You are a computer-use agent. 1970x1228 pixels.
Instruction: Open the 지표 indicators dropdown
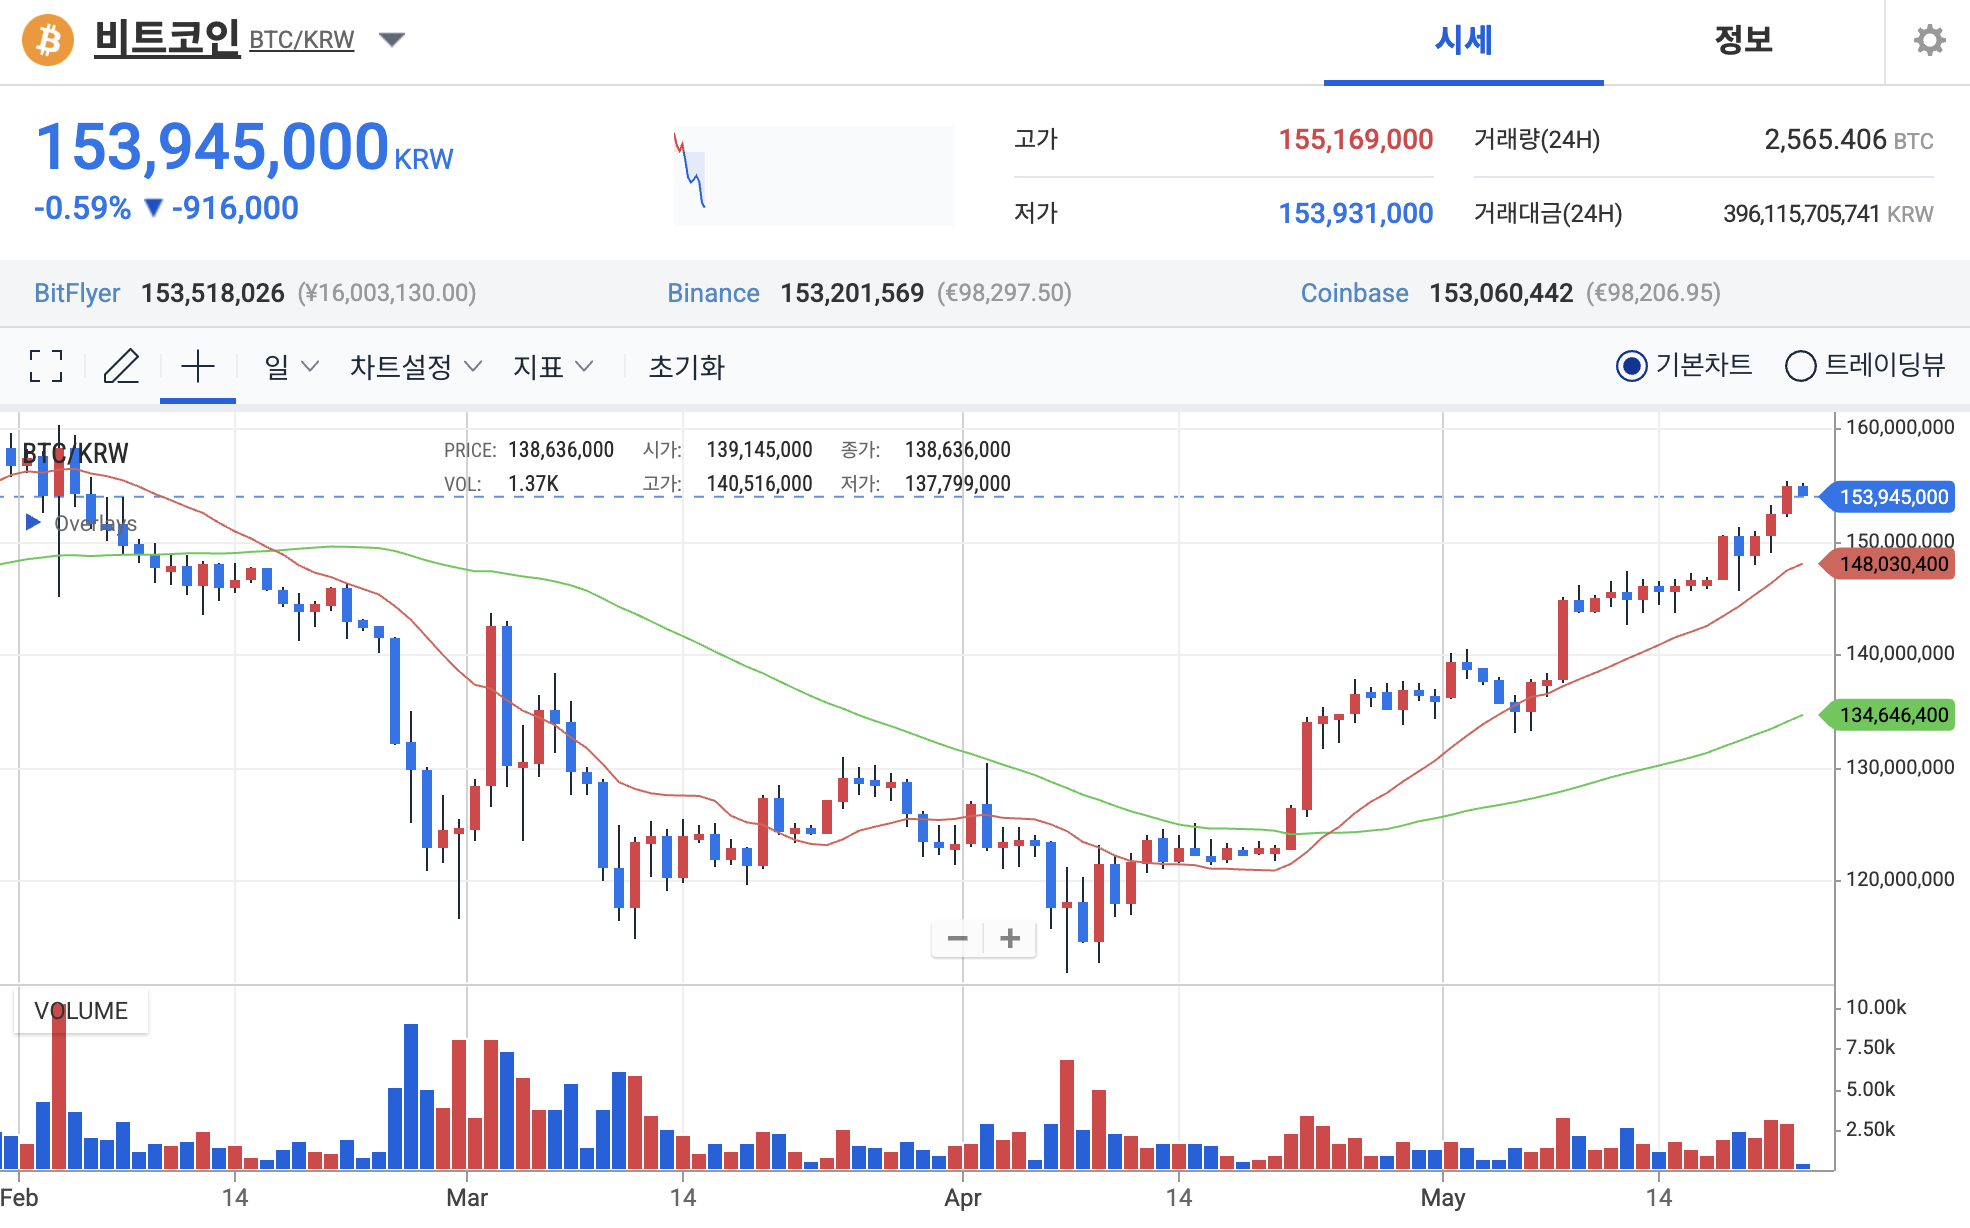[552, 366]
